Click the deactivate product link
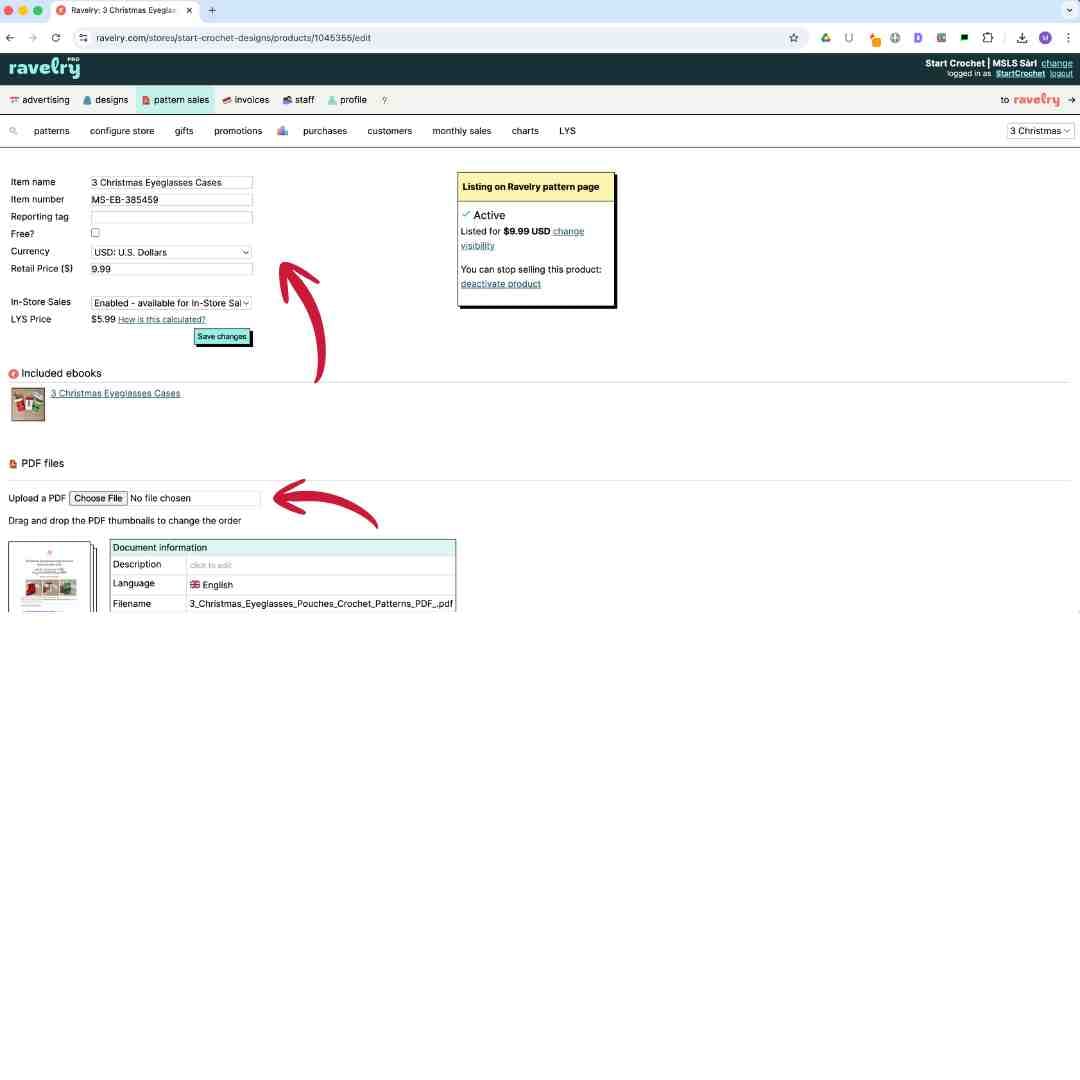Screen dimensions: 1080x1080 click(500, 283)
